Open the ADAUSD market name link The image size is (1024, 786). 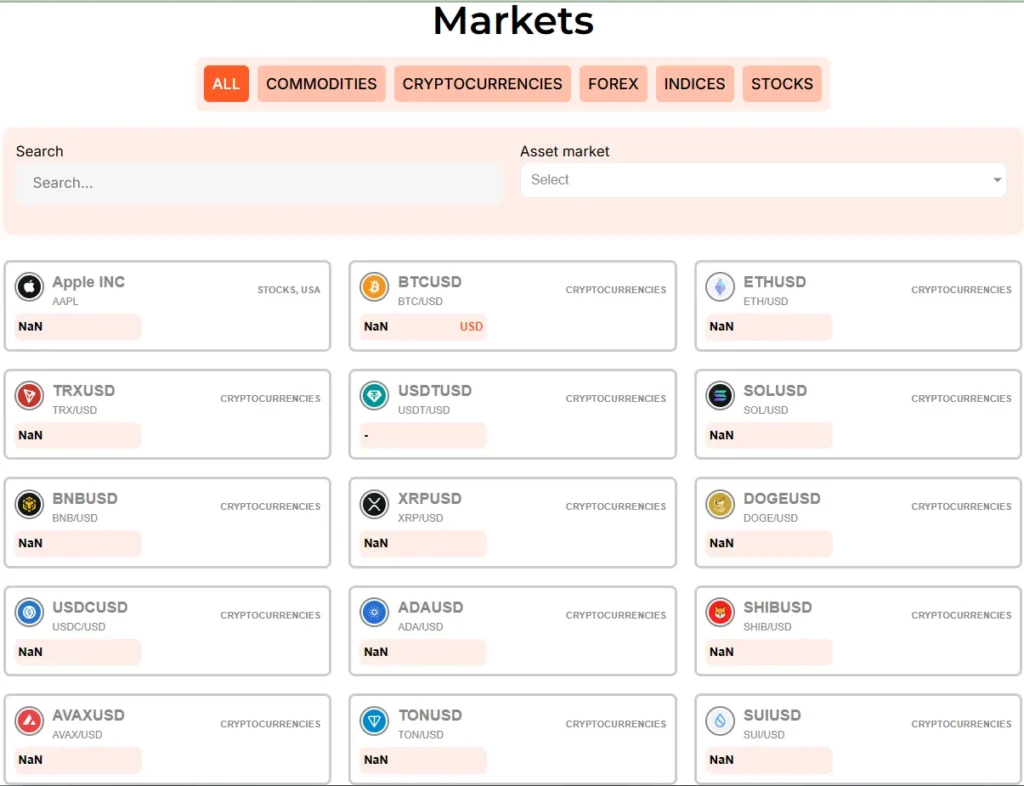coord(430,607)
